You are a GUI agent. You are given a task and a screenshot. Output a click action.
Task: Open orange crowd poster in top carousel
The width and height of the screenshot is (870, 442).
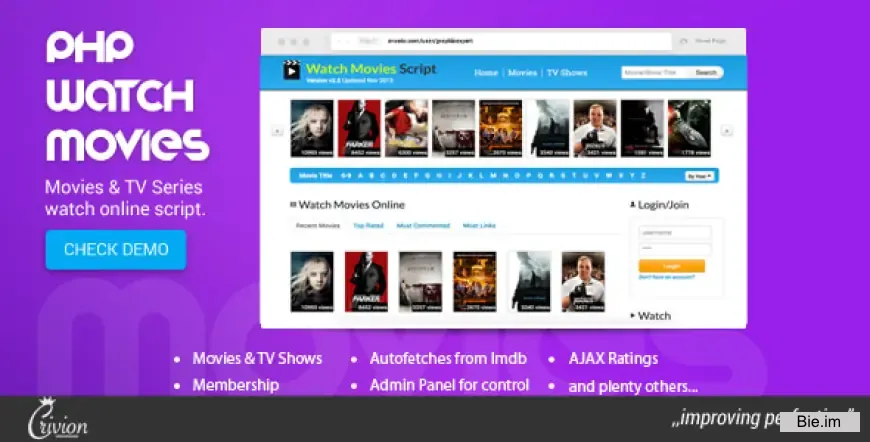click(500, 128)
